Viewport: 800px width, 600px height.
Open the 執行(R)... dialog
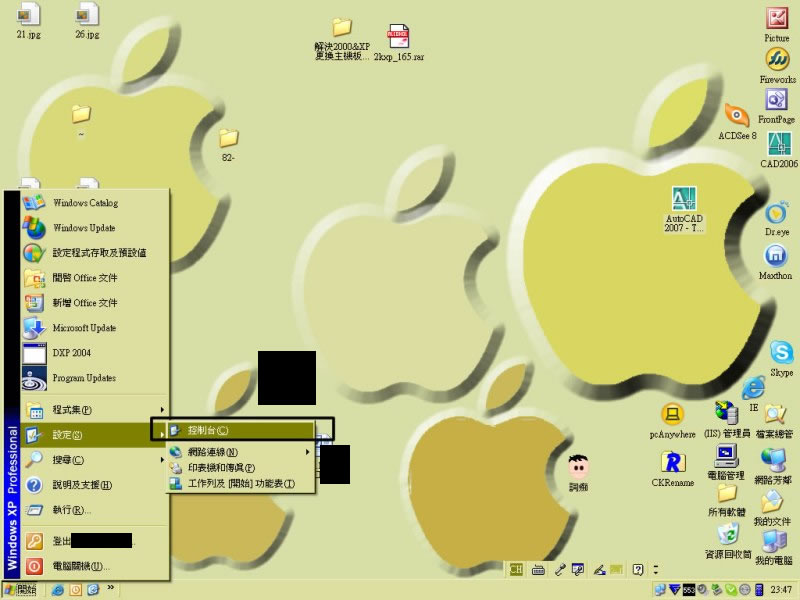[x=94, y=510]
